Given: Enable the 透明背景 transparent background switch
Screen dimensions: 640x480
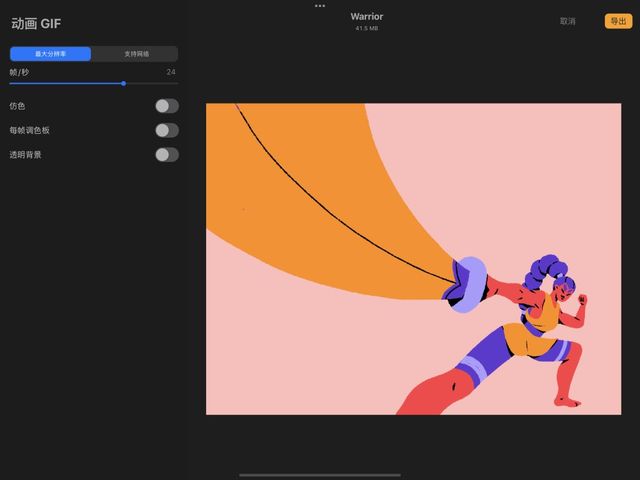Looking at the screenshot, I should click(167, 155).
